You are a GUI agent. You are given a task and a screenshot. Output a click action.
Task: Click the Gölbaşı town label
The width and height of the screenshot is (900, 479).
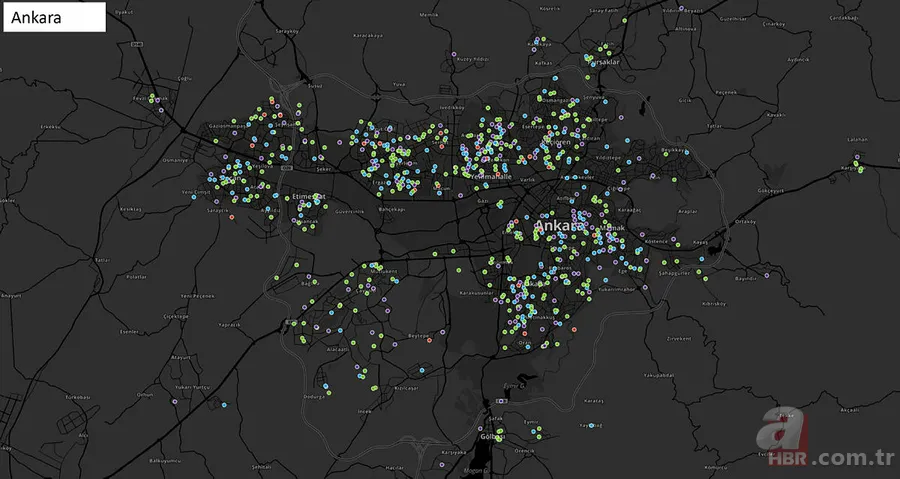pyautogui.click(x=494, y=437)
